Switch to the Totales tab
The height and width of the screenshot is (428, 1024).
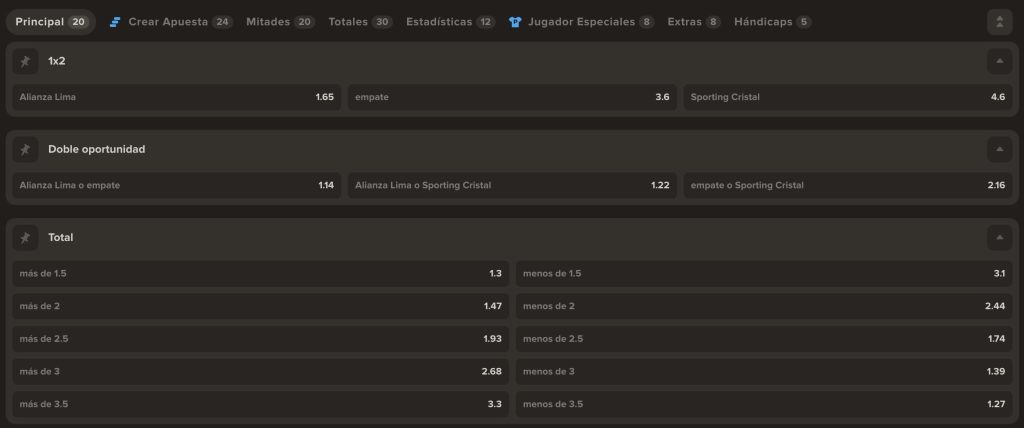tap(360, 22)
